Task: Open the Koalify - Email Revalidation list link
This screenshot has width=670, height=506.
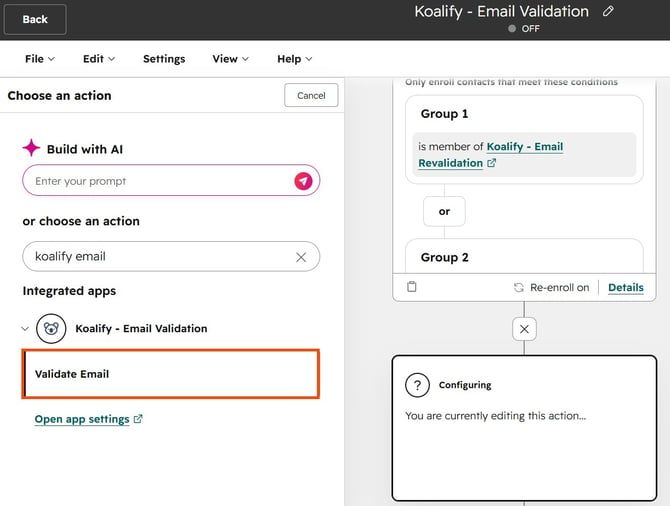Action: (491, 155)
